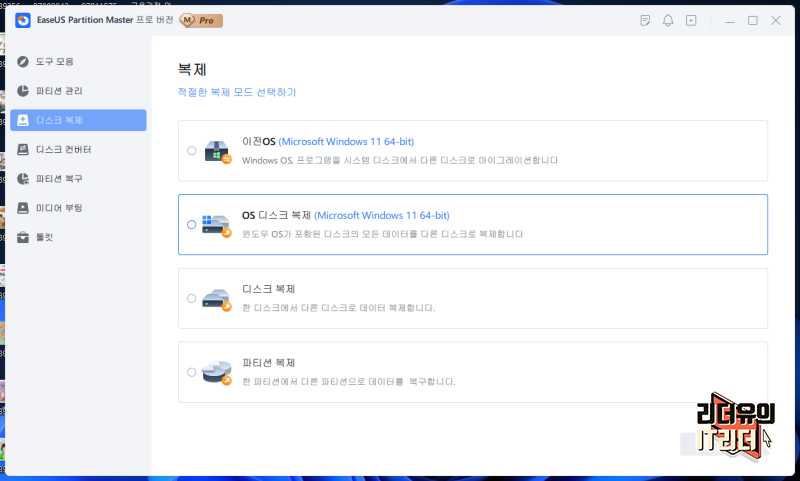Click the 파티션 복제 option card title
800x481 pixels.
(268, 363)
